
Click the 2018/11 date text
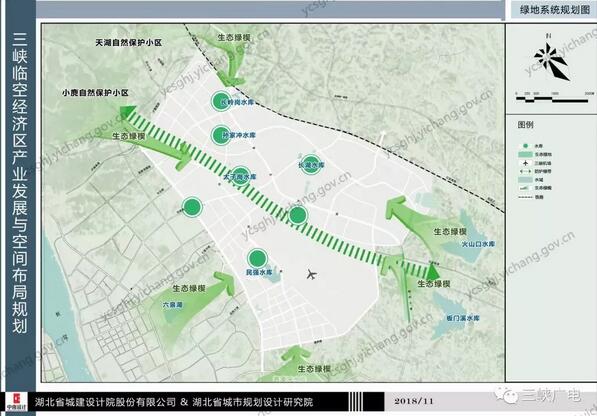click(414, 401)
